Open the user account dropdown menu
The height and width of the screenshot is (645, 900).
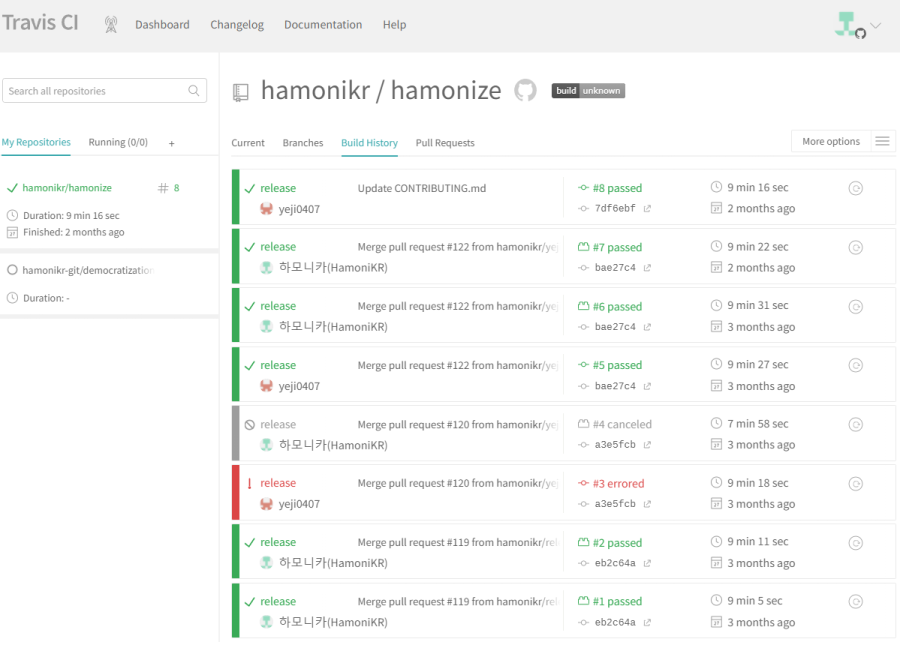858,26
